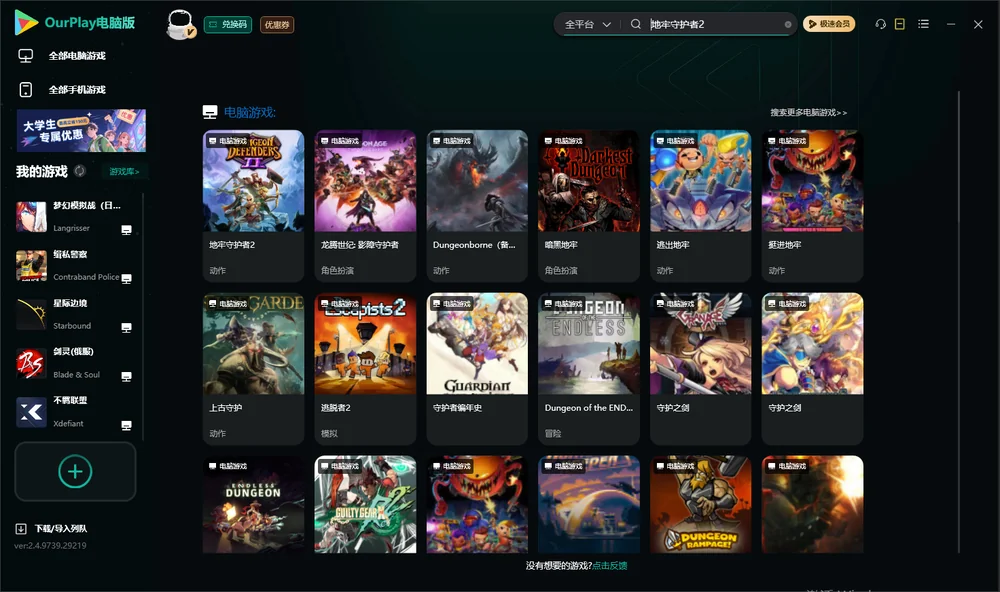The image size is (1000, 592).
Task: Select 缉私警察 Contraband Police in my games
Action: pyautogui.click(x=75, y=265)
